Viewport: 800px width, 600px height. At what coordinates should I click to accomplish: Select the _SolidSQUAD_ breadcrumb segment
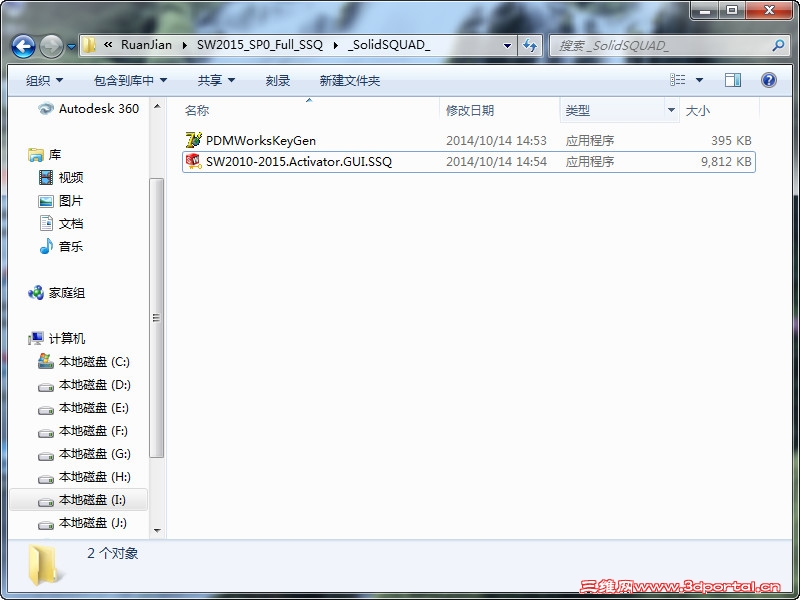click(389, 45)
